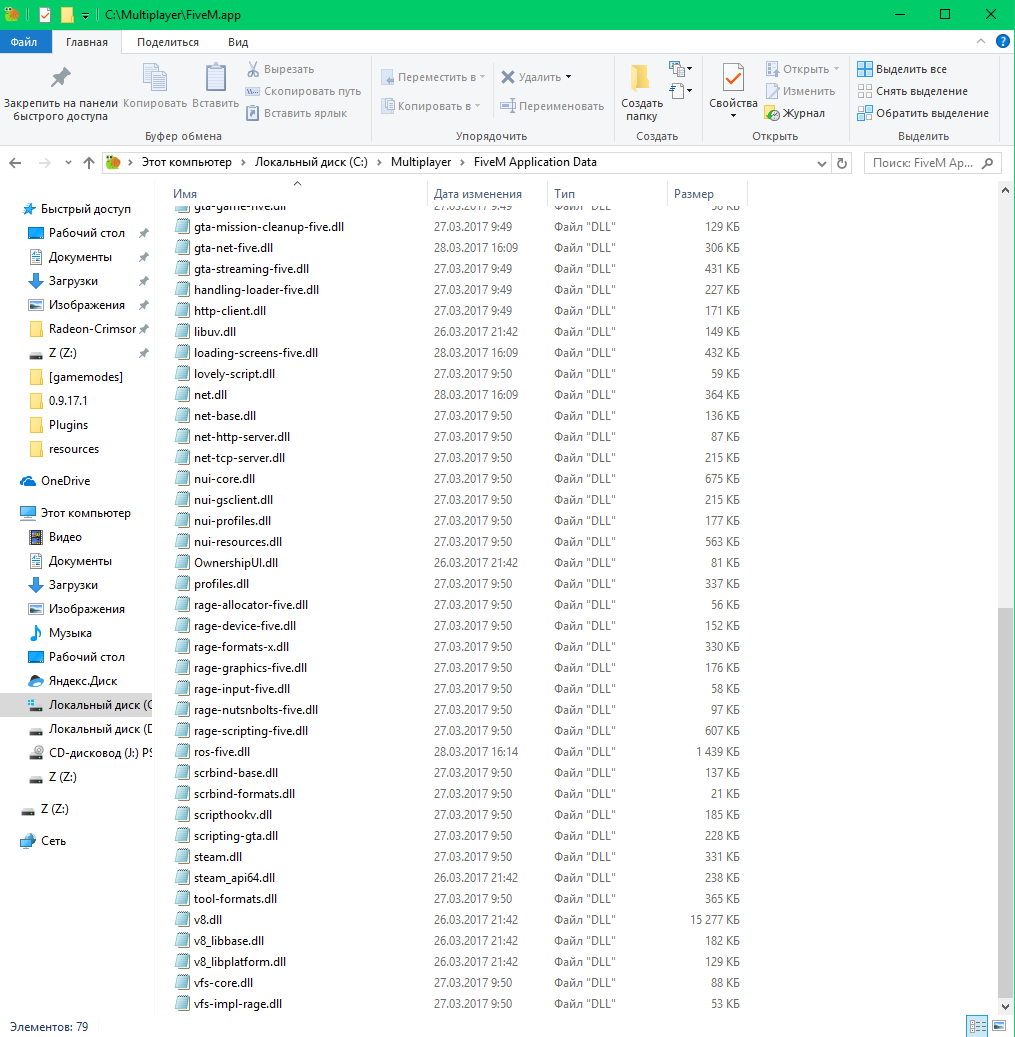The height and width of the screenshot is (1037, 1015).
Task: Select CD-дисковод (J:) in sidebar
Action: pyautogui.click(x=91, y=753)
